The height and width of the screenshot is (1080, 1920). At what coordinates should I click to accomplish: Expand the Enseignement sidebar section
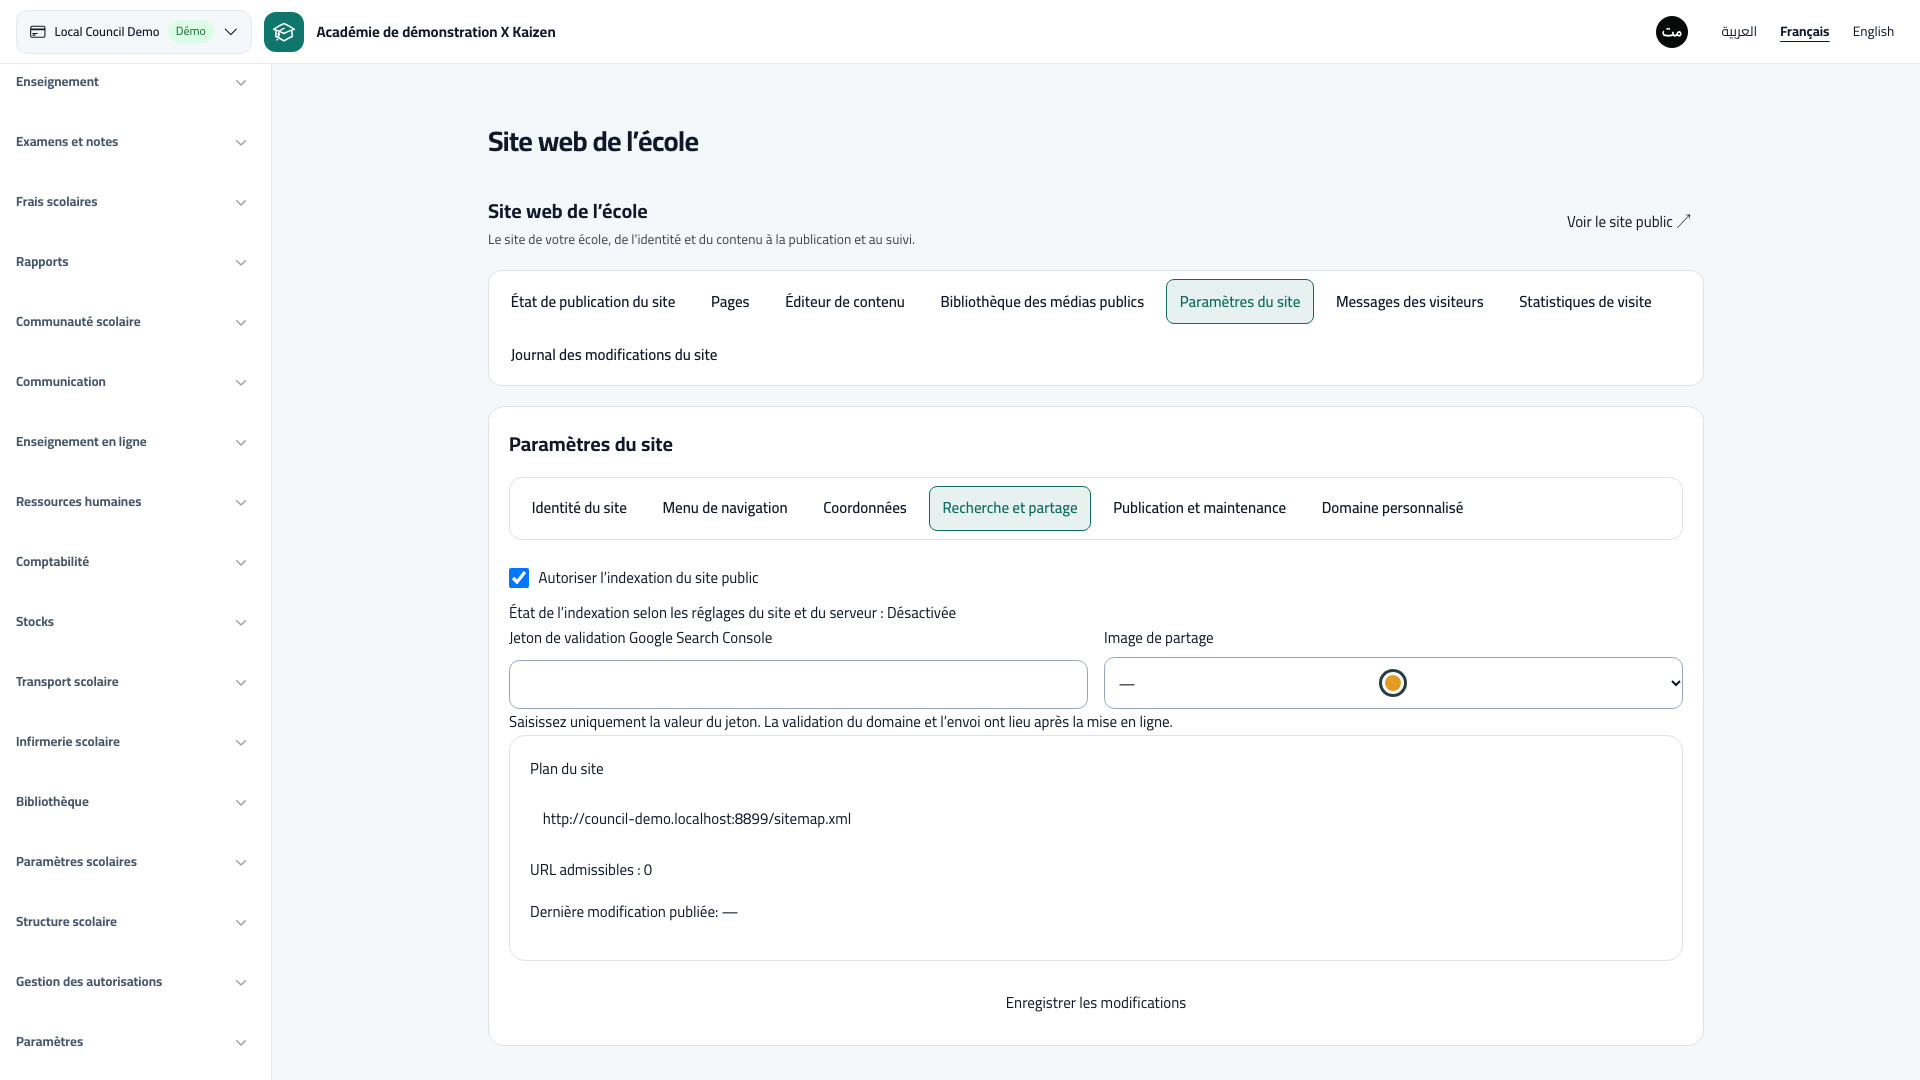131,82
